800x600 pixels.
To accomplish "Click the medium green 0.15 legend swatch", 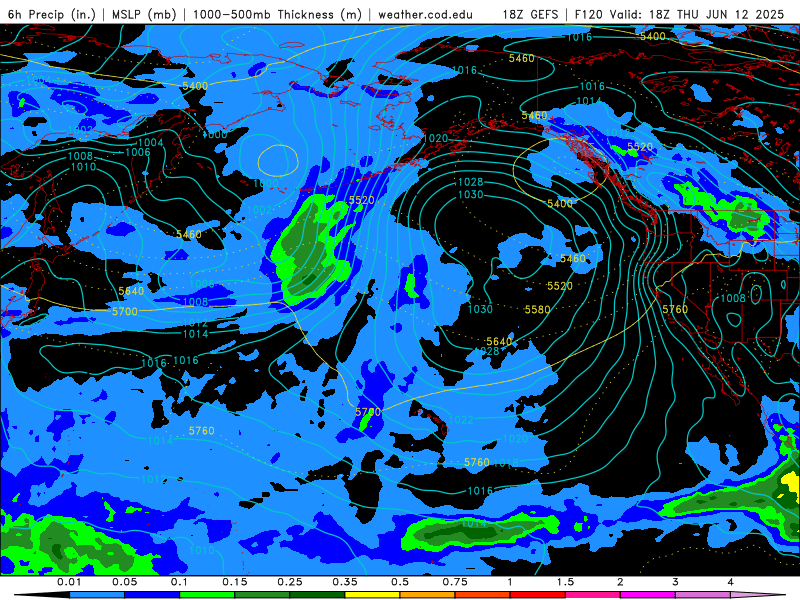I will [262, 595].
